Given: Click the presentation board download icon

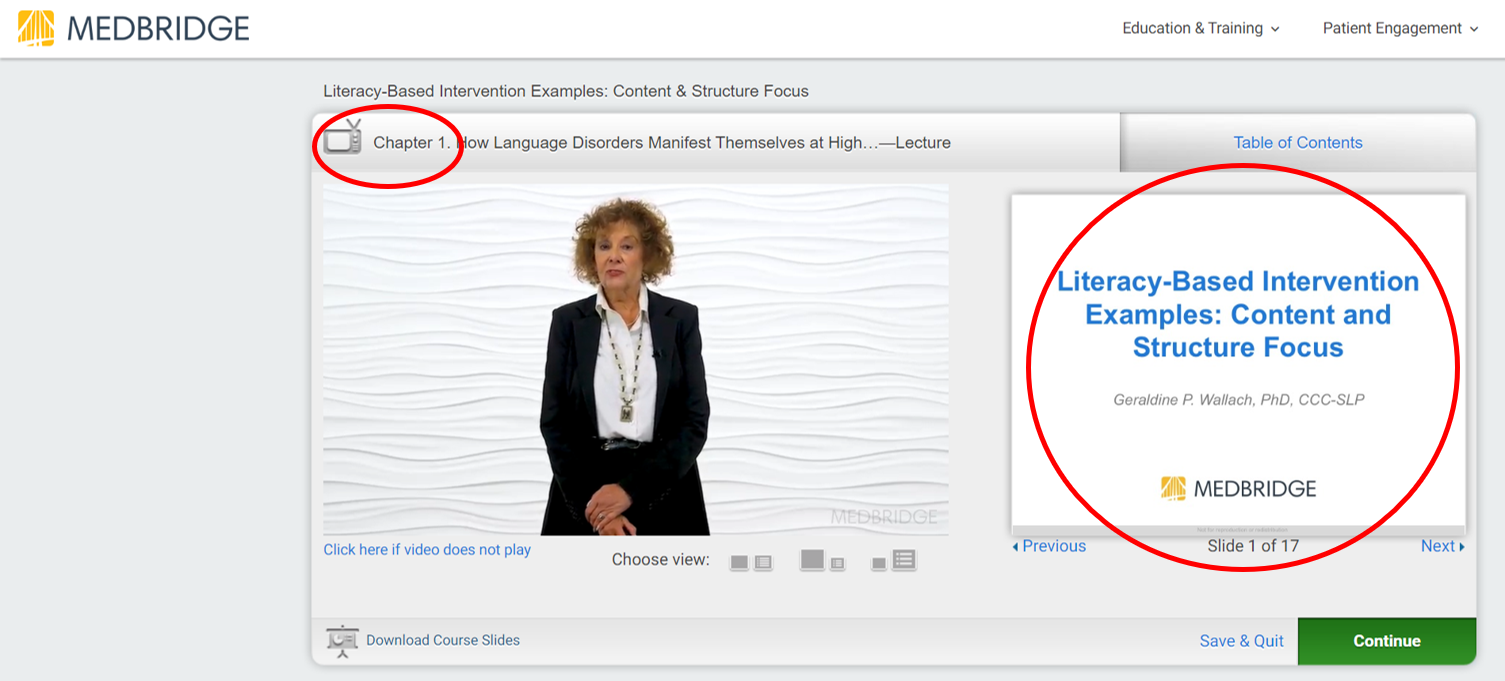Looking at the screenshot, I should click(342, 641).
